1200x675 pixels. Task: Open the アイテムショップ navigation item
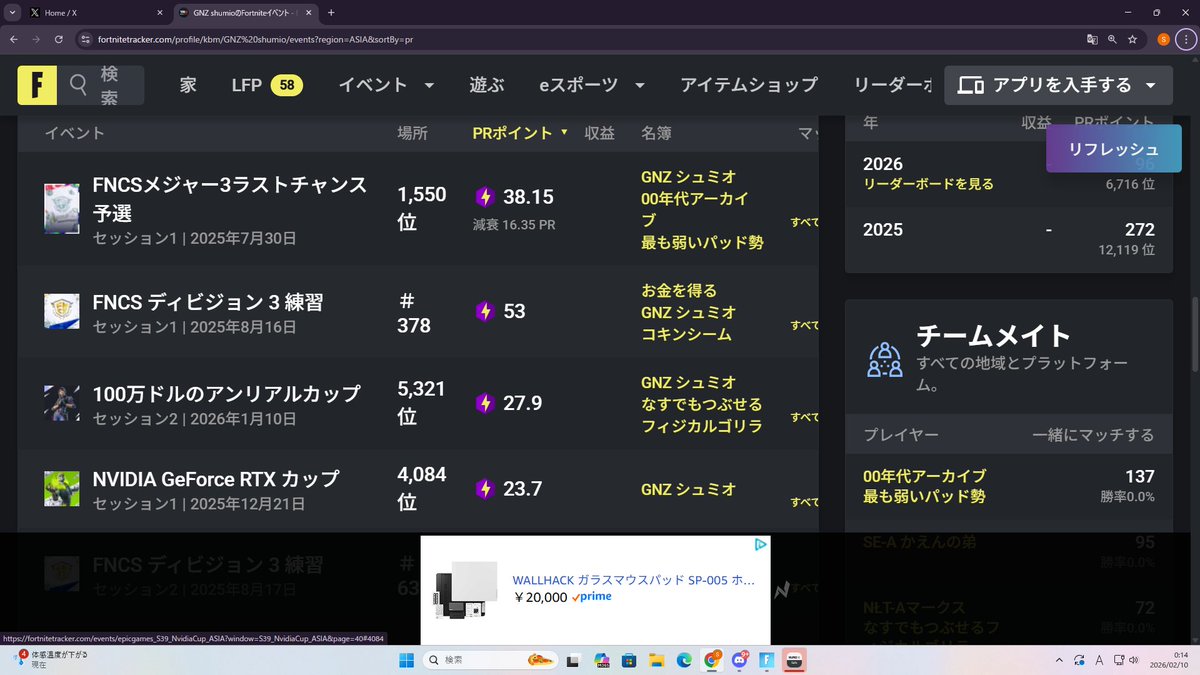749,86
